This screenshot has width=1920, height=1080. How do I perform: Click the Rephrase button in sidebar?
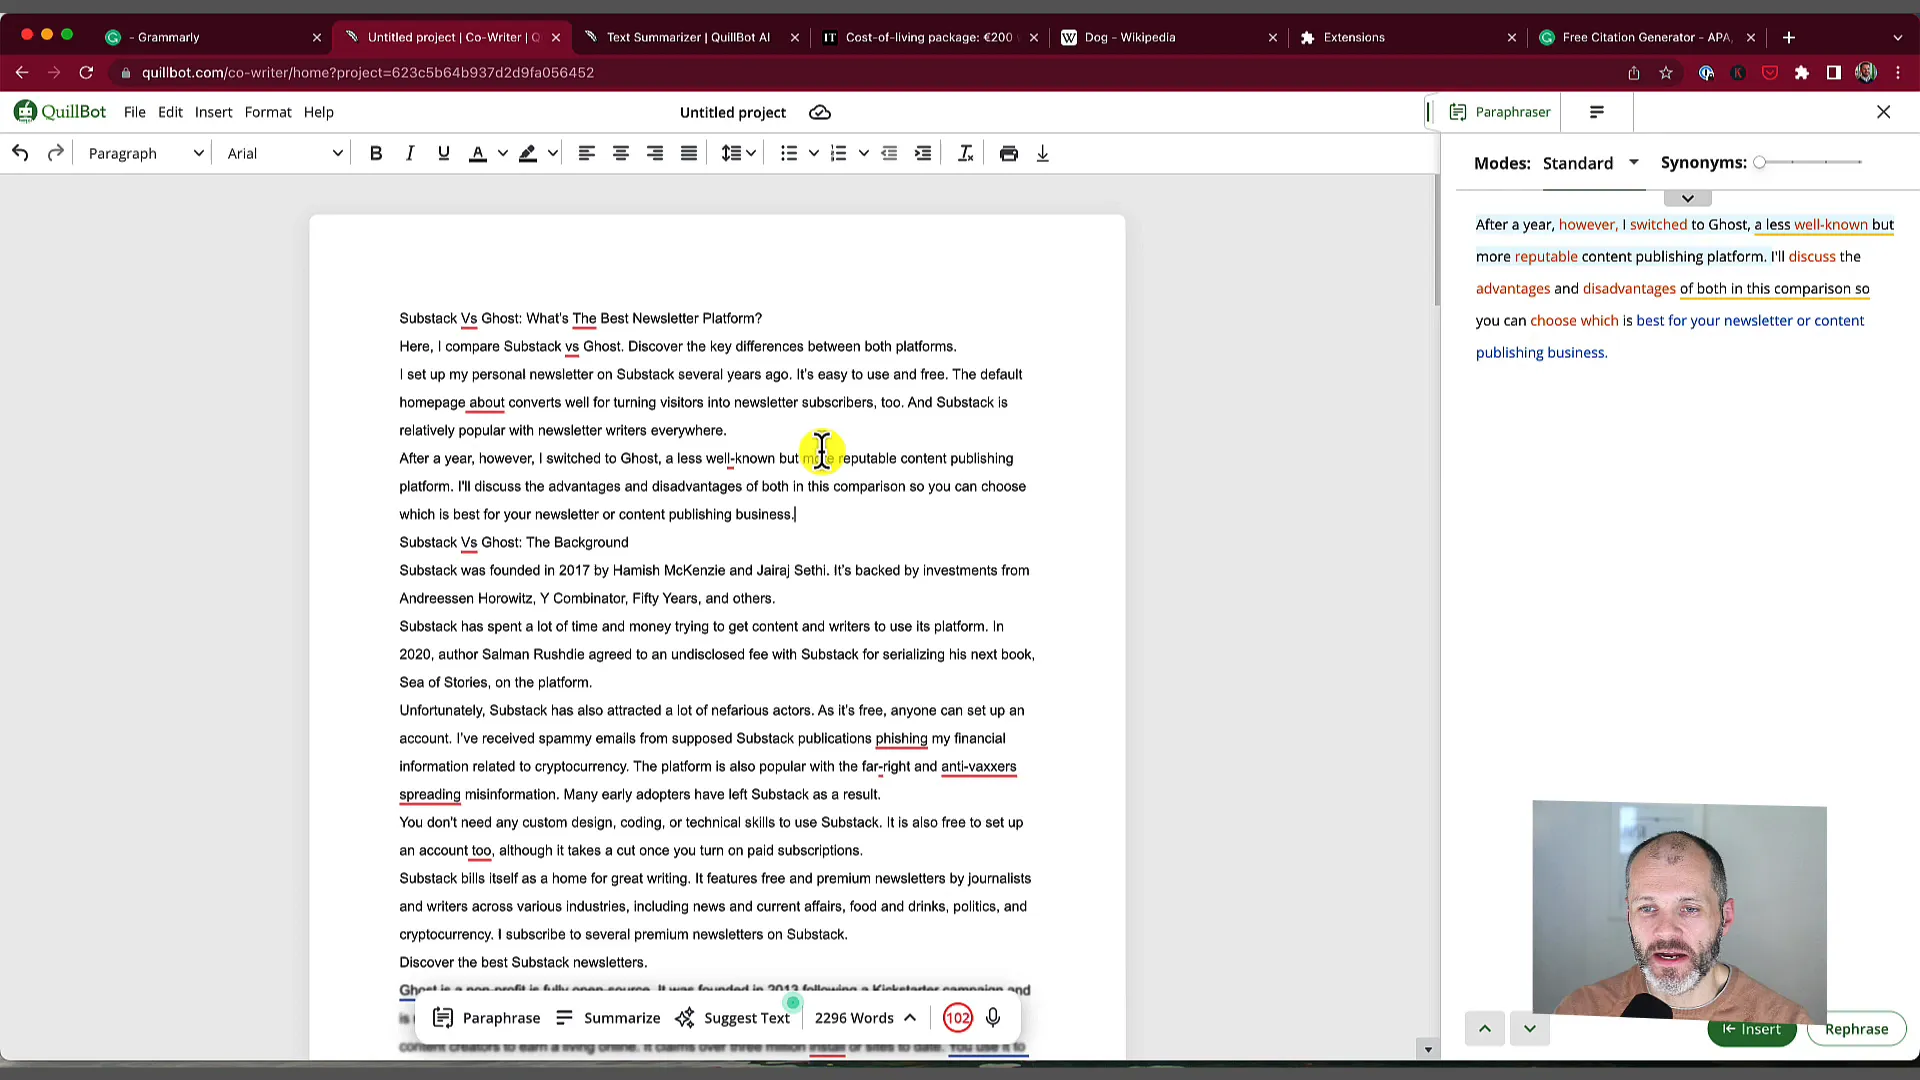pyautogui.click(x=1855, y=1029)
